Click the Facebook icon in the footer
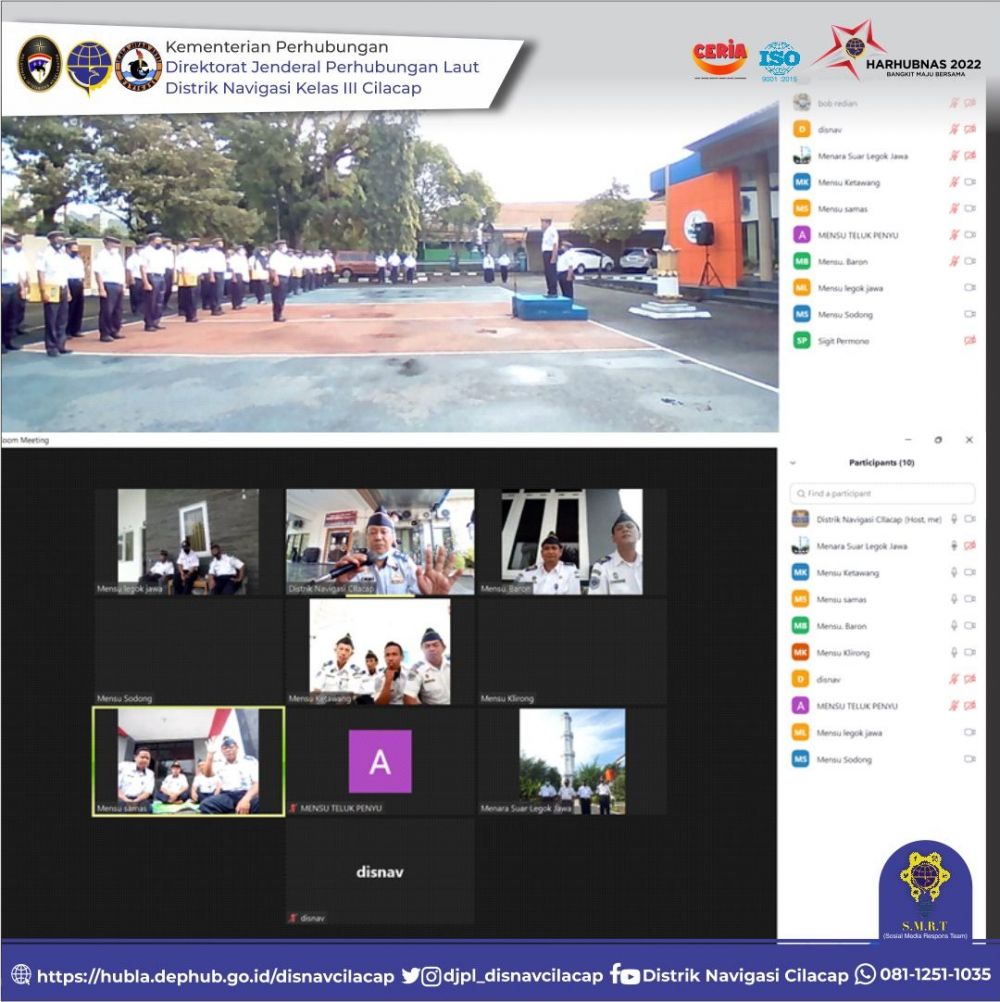The image size is (1000, 1002). click(x=615, y=974)
